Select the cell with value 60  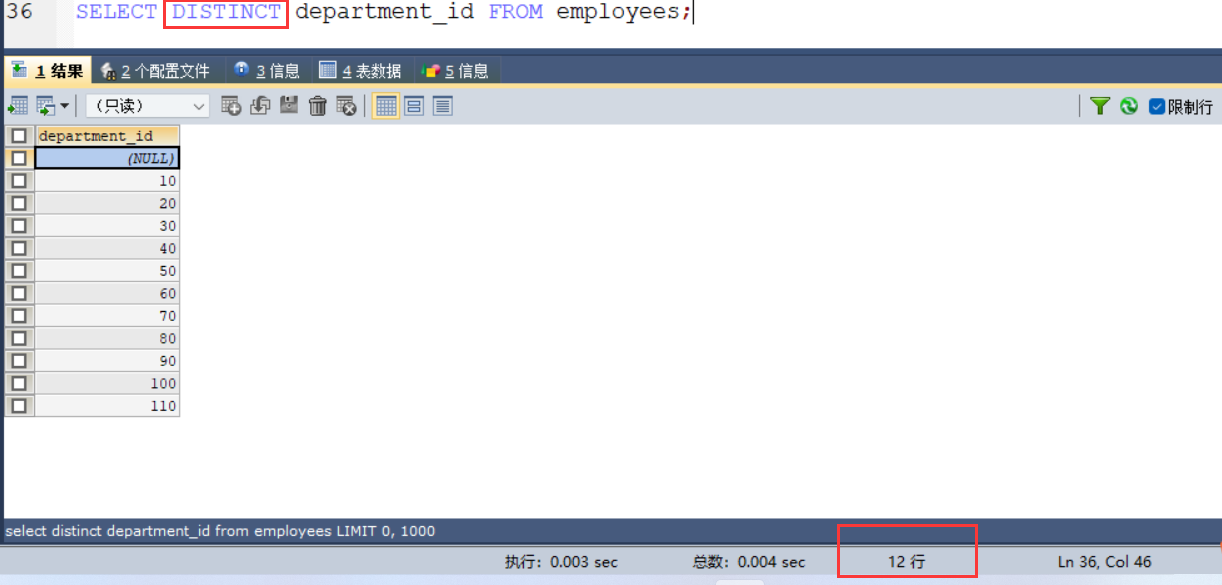point(107,293)
